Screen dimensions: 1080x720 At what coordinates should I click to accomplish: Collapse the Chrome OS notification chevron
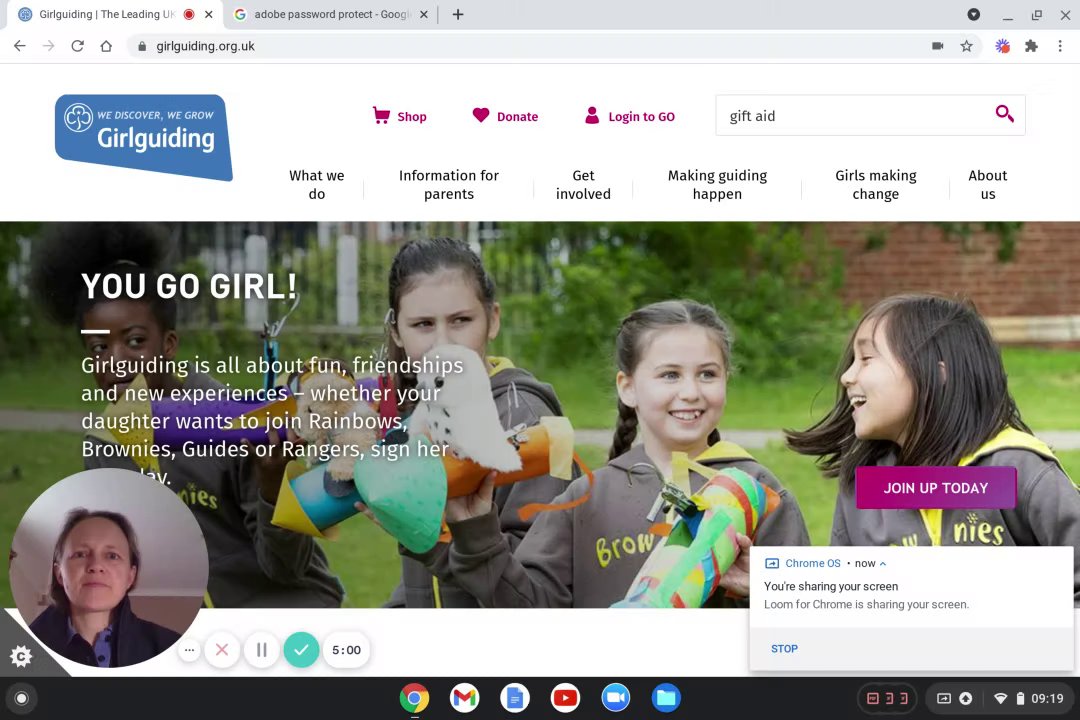click(x=883, y=564)
